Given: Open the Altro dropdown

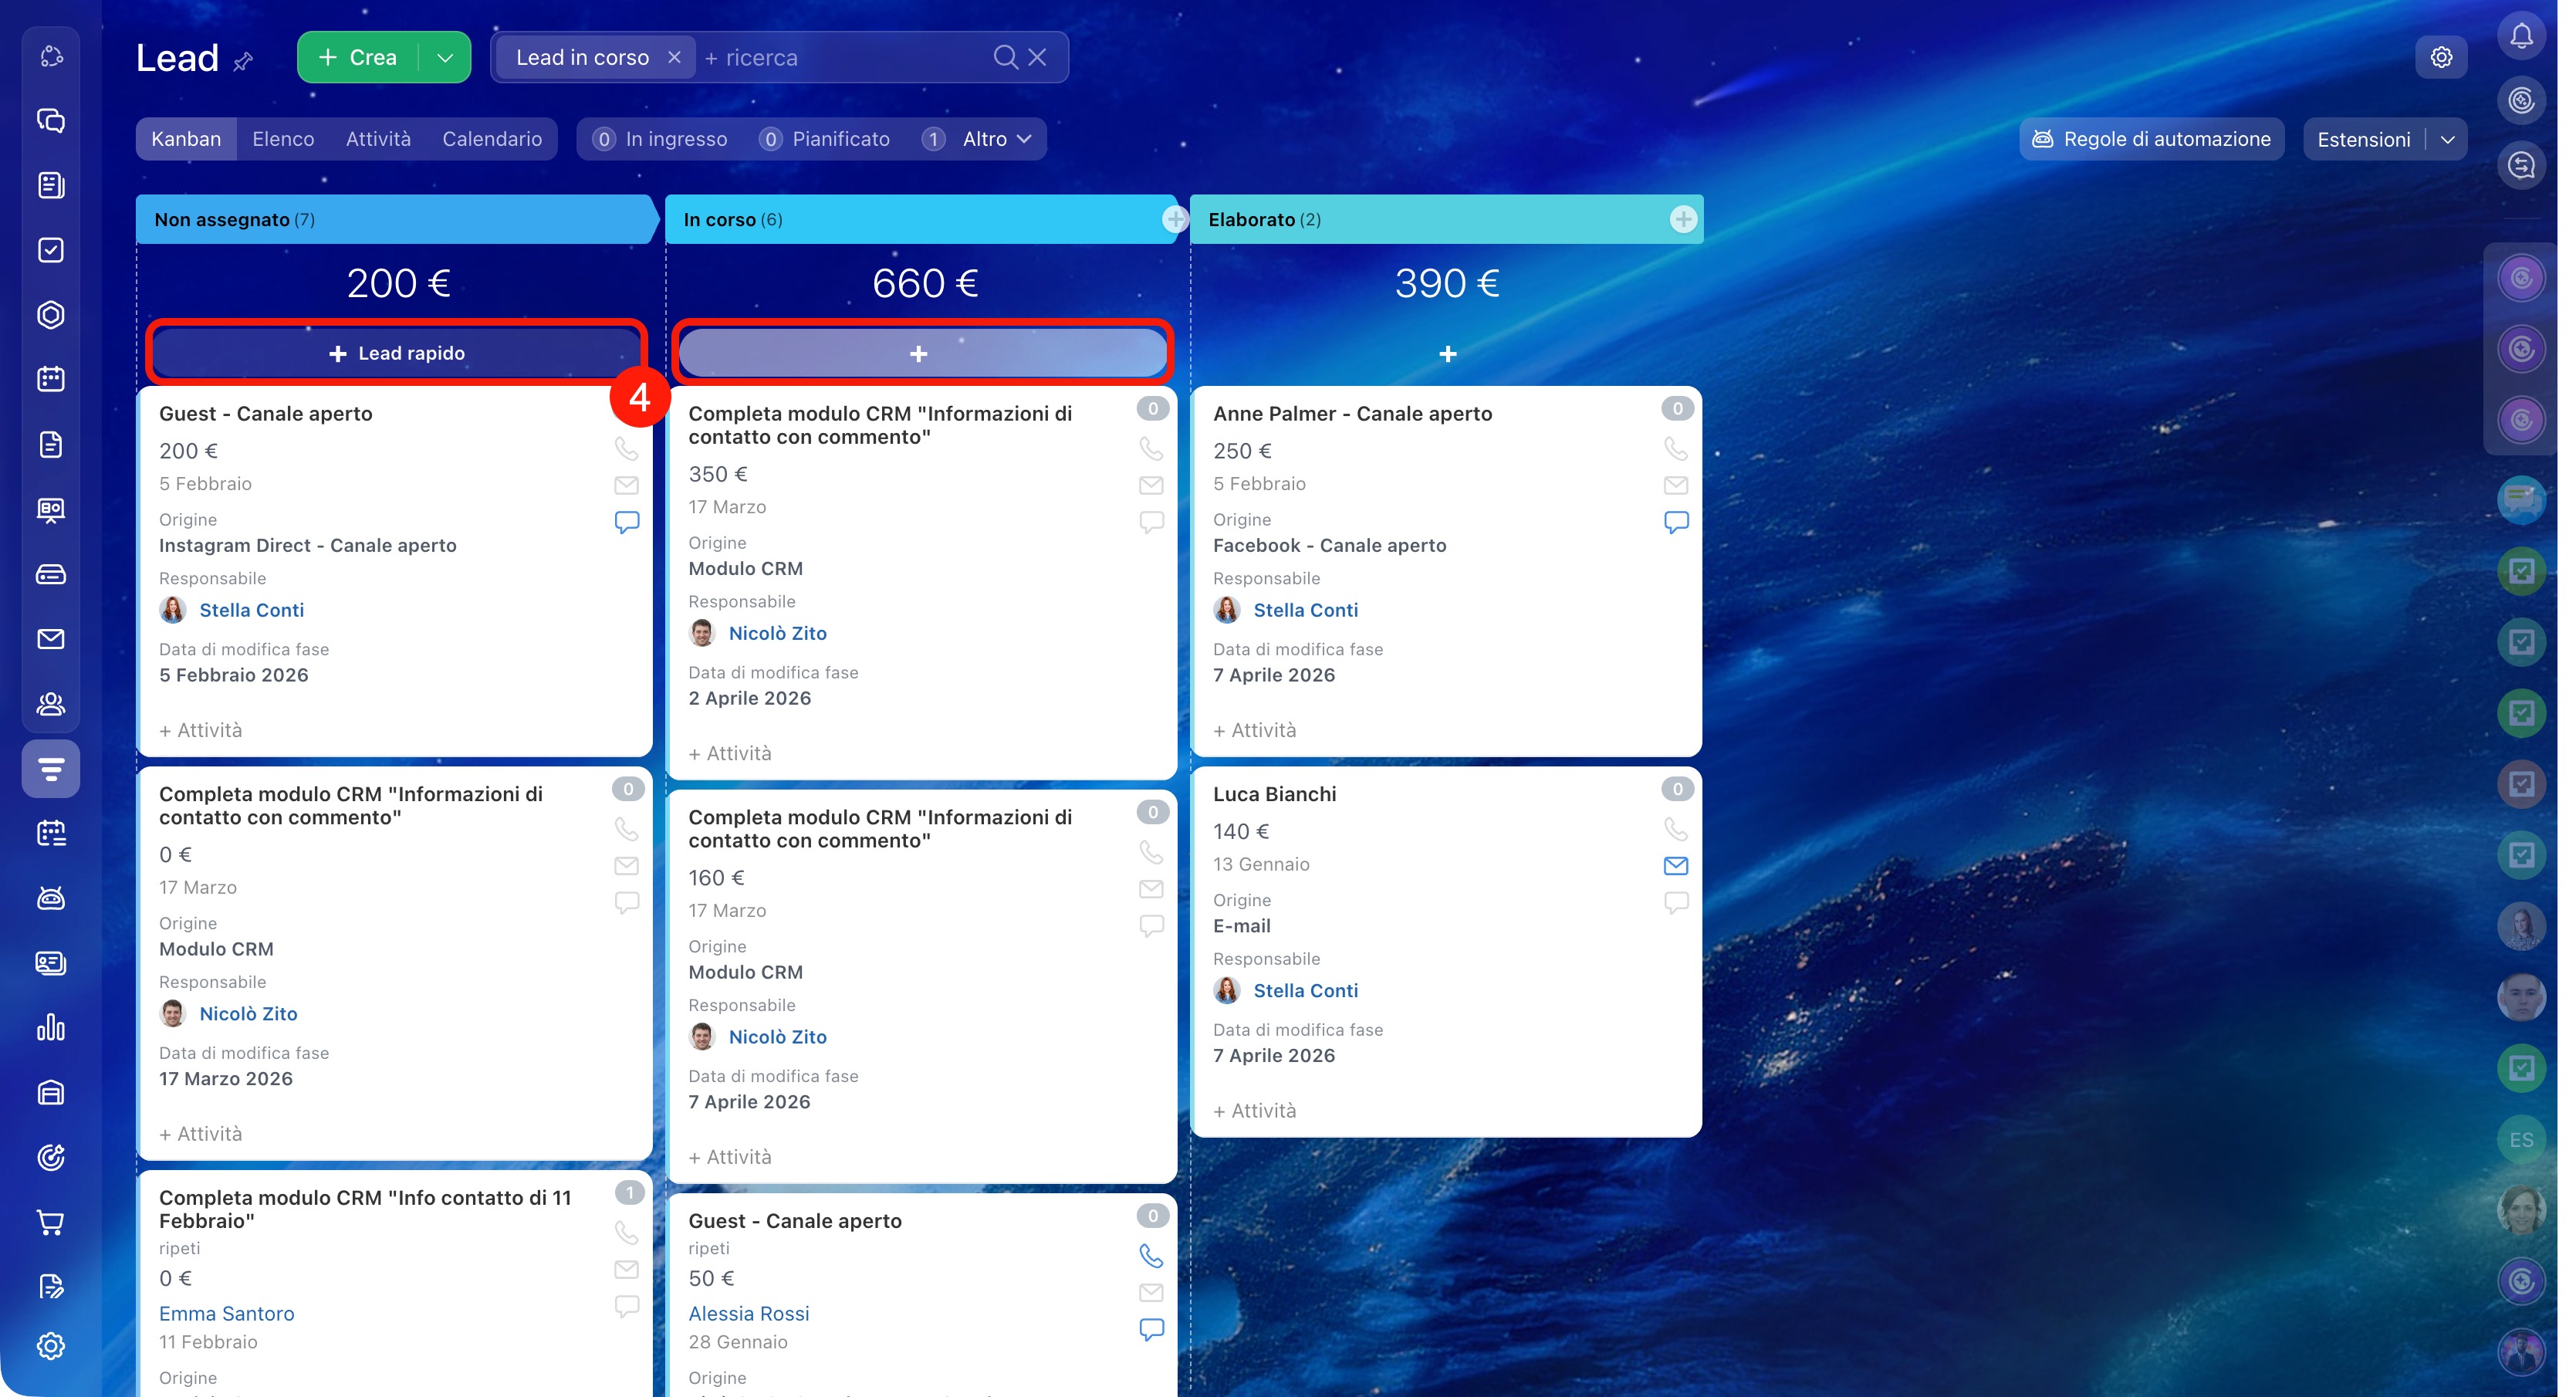Looking at the screenshot, I should click(x=996, y=139).
